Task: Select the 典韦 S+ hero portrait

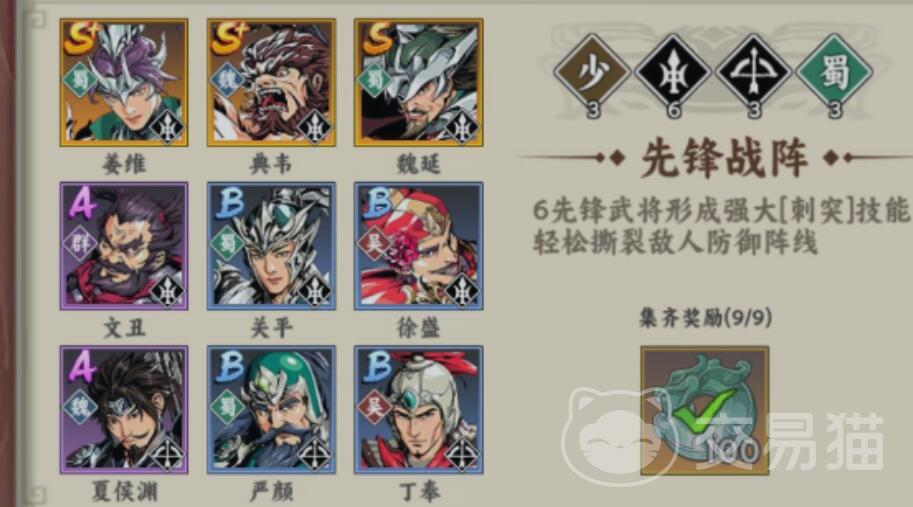Action: (271, 83)
